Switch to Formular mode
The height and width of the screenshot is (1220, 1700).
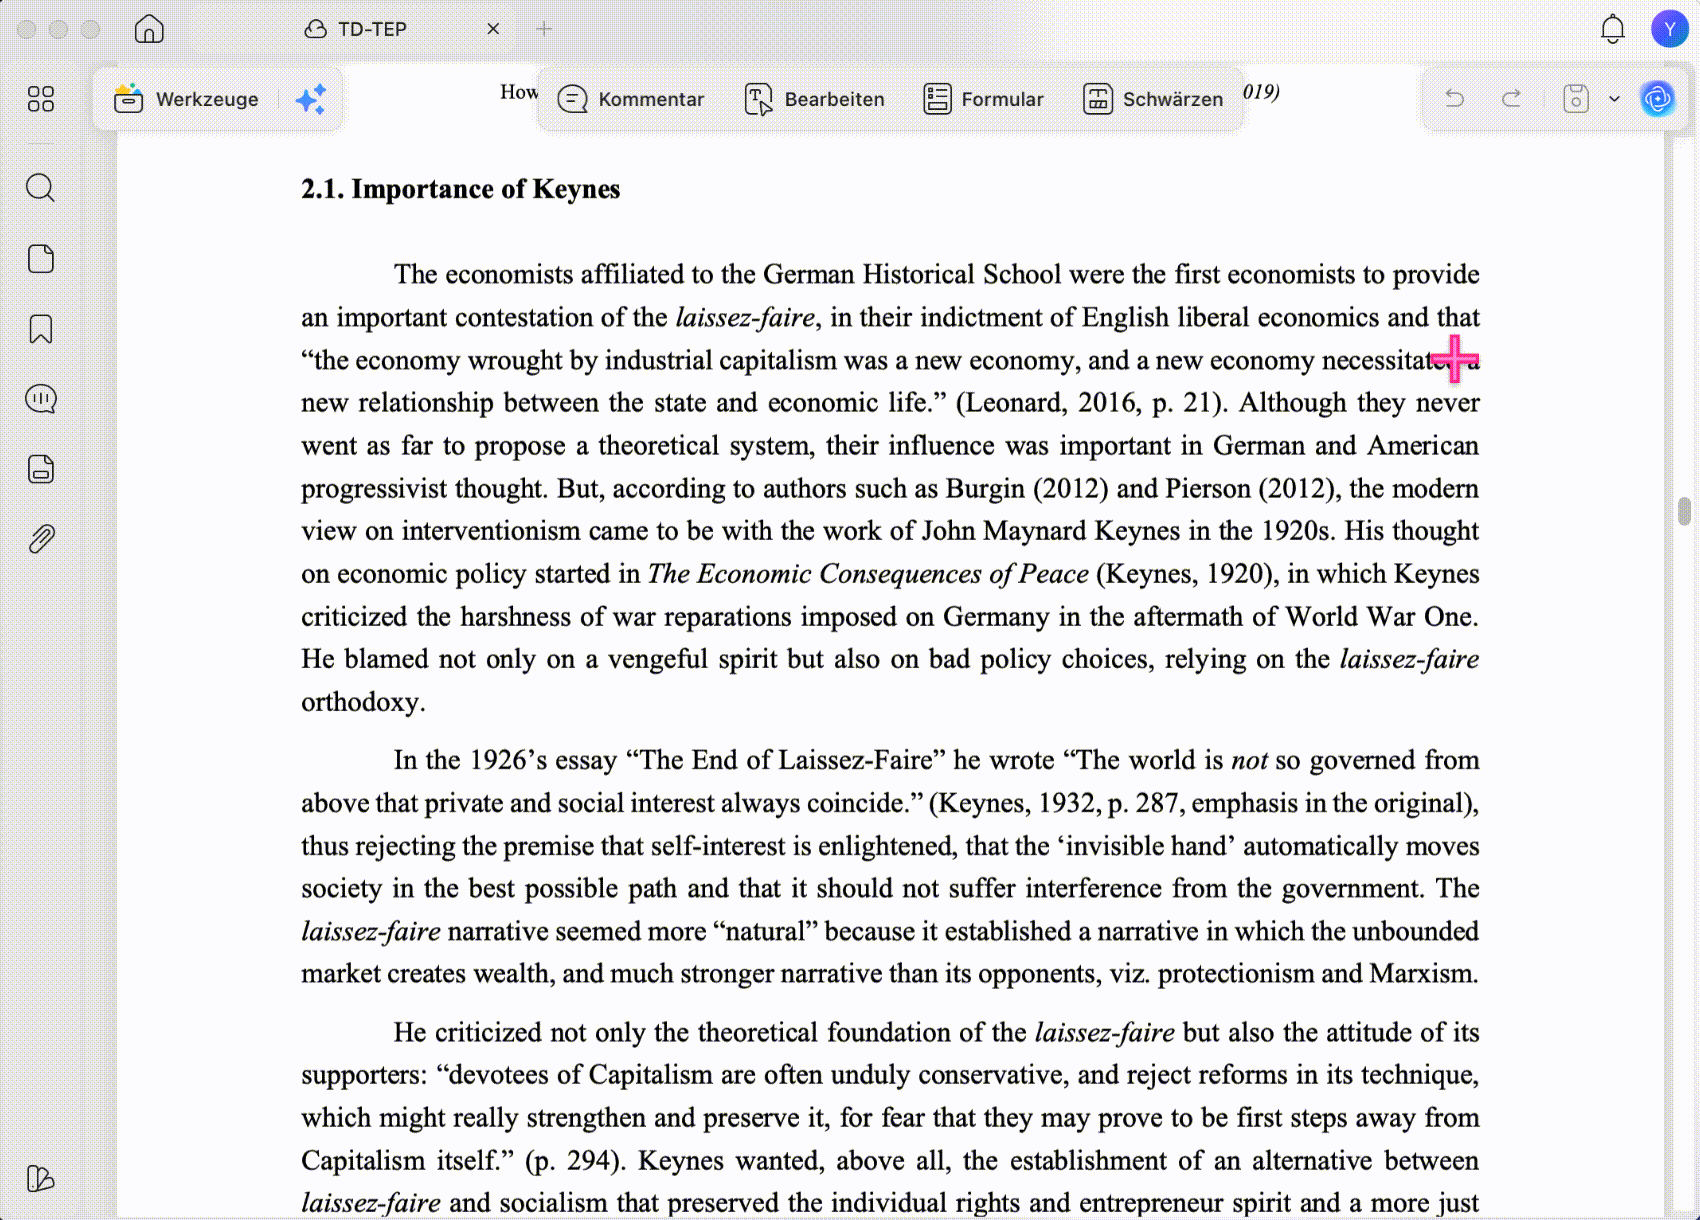[984, 99]
